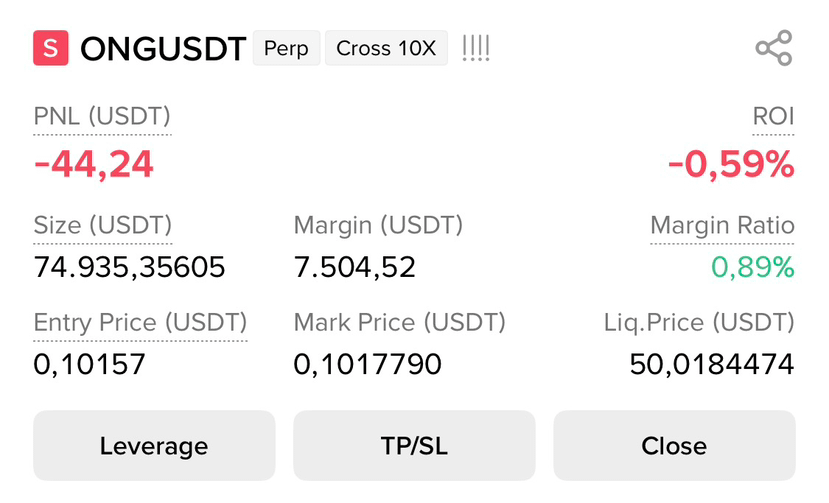Click the -44,24 PNL value
The image size is (829, 503).
[94, 164]
